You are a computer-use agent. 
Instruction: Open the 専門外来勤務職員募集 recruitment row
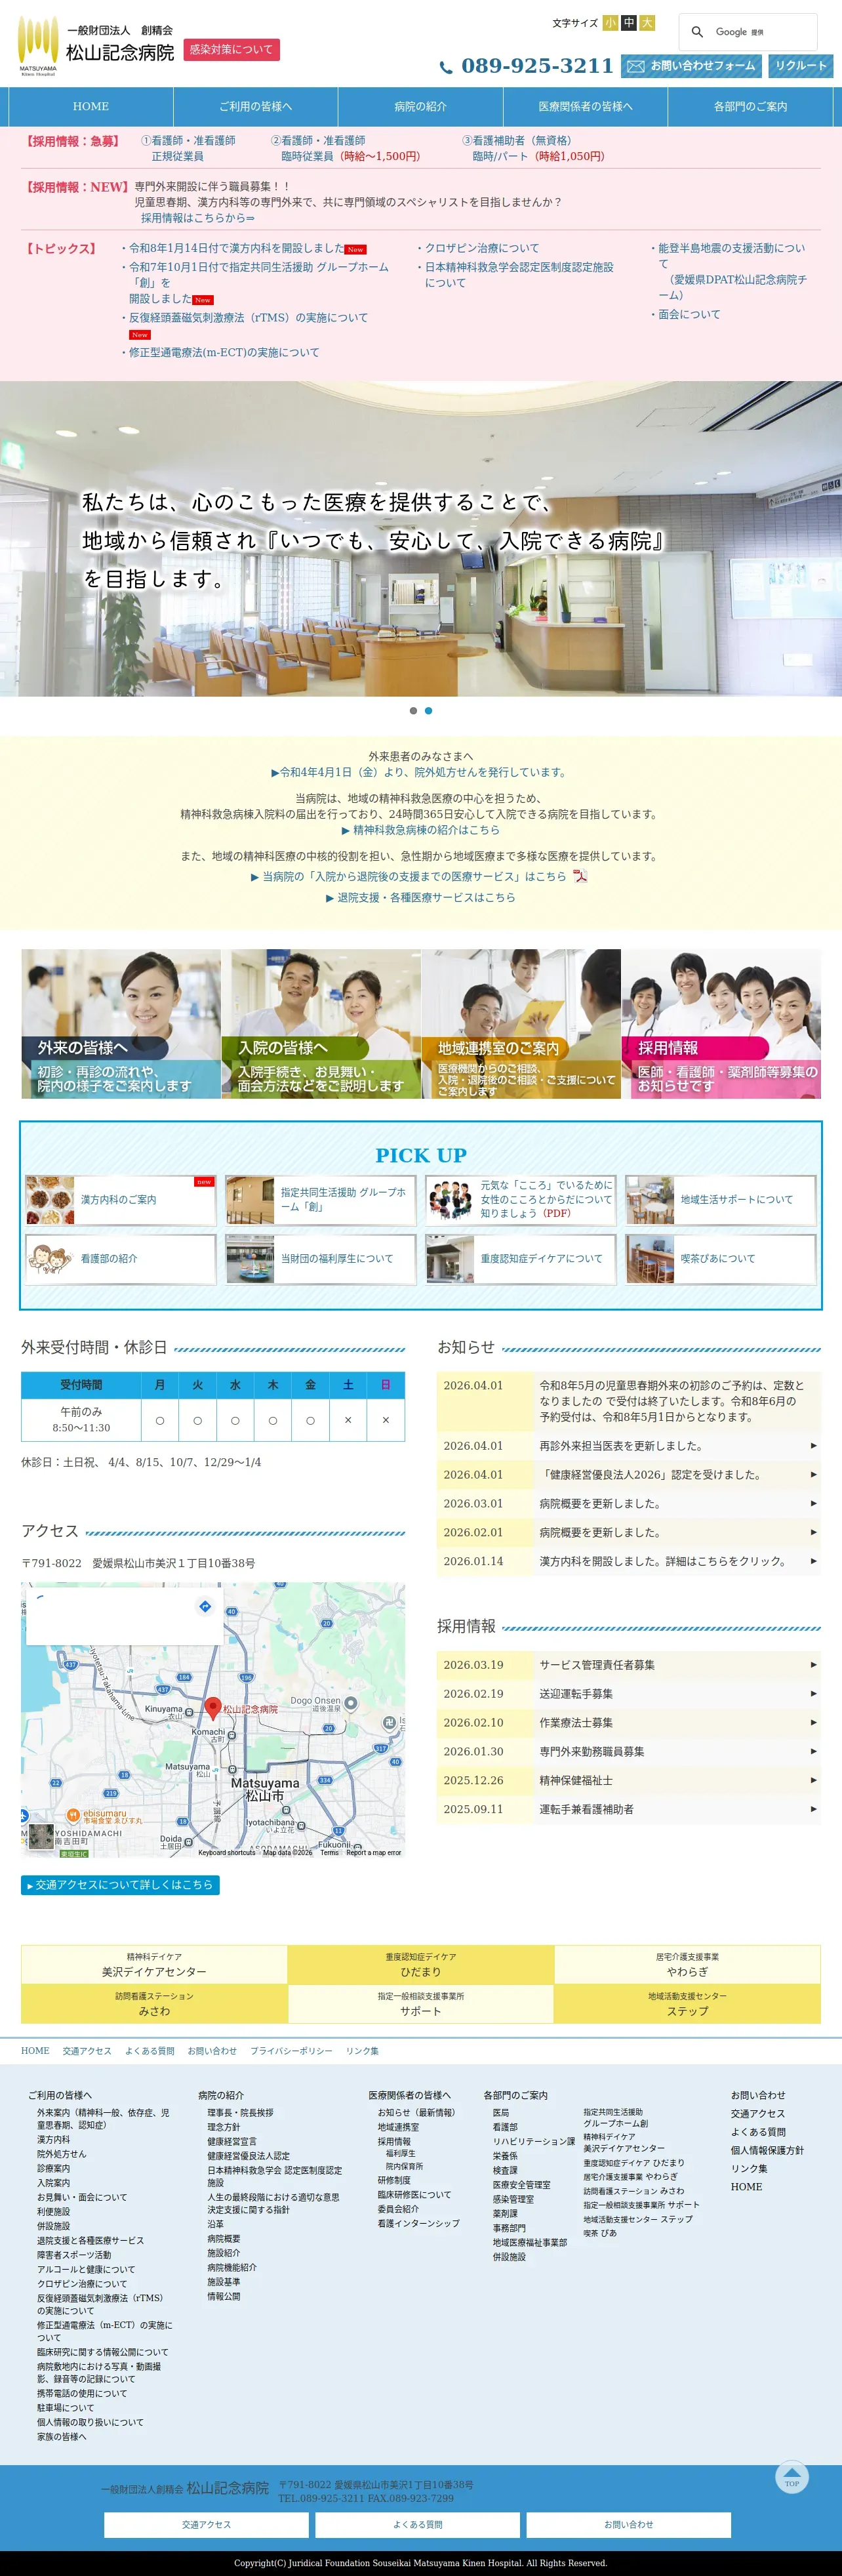tap(628, 1752)
